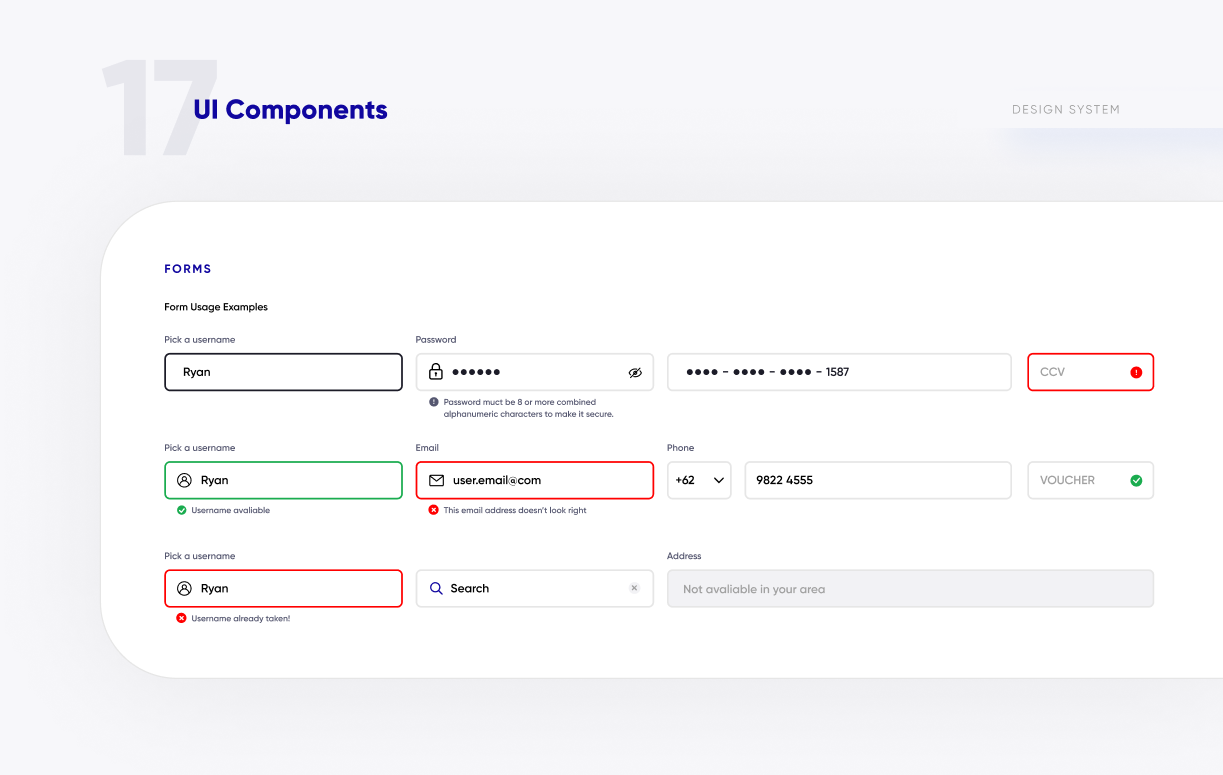Click the 'Password' field label
This screenshot has width=1223, height=775.
tap(436, 340)
